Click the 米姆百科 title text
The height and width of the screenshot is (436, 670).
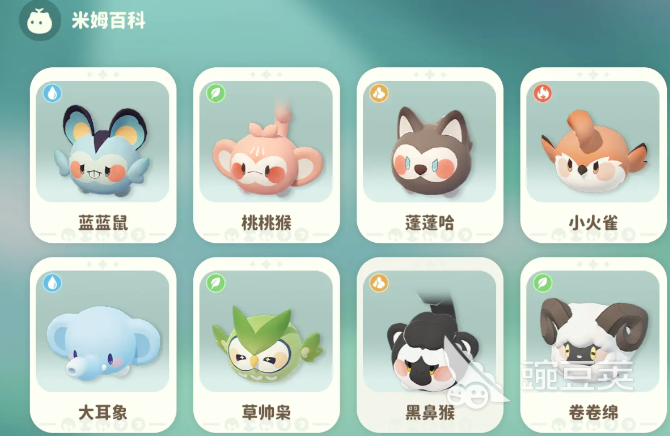(x=109, y=21)
